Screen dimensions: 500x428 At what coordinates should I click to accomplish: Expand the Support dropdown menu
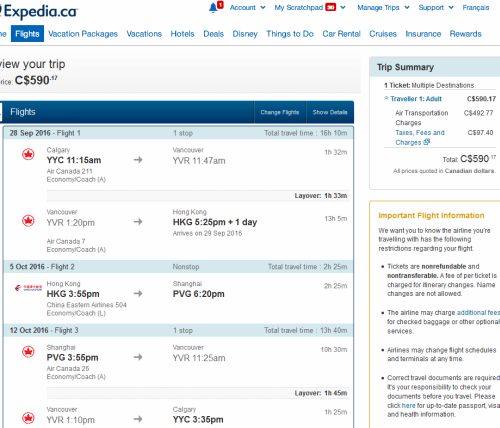pyautogui.click(x=436, y=7)
